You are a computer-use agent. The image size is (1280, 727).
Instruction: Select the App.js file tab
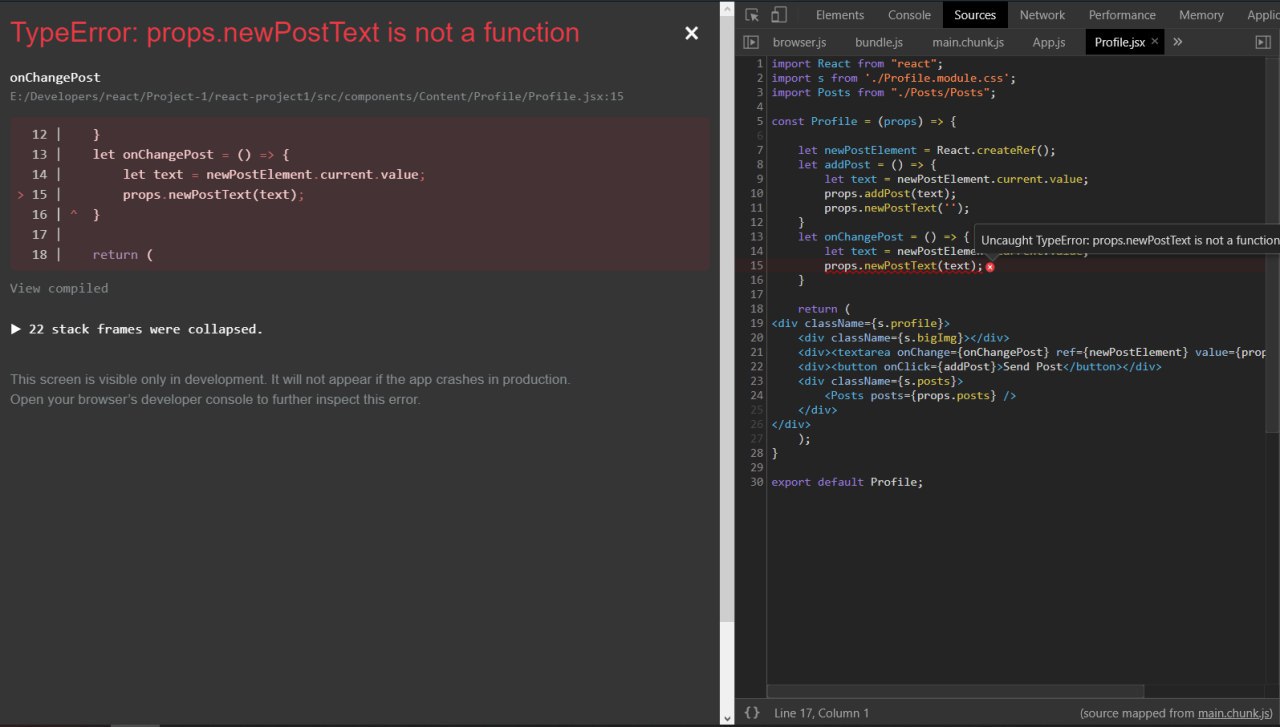(x=1048, y=42)
